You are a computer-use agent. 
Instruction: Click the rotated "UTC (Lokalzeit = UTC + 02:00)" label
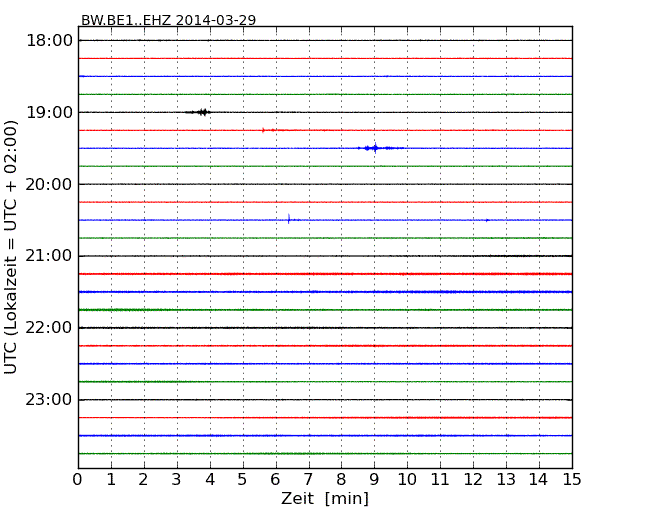point(11,247)
